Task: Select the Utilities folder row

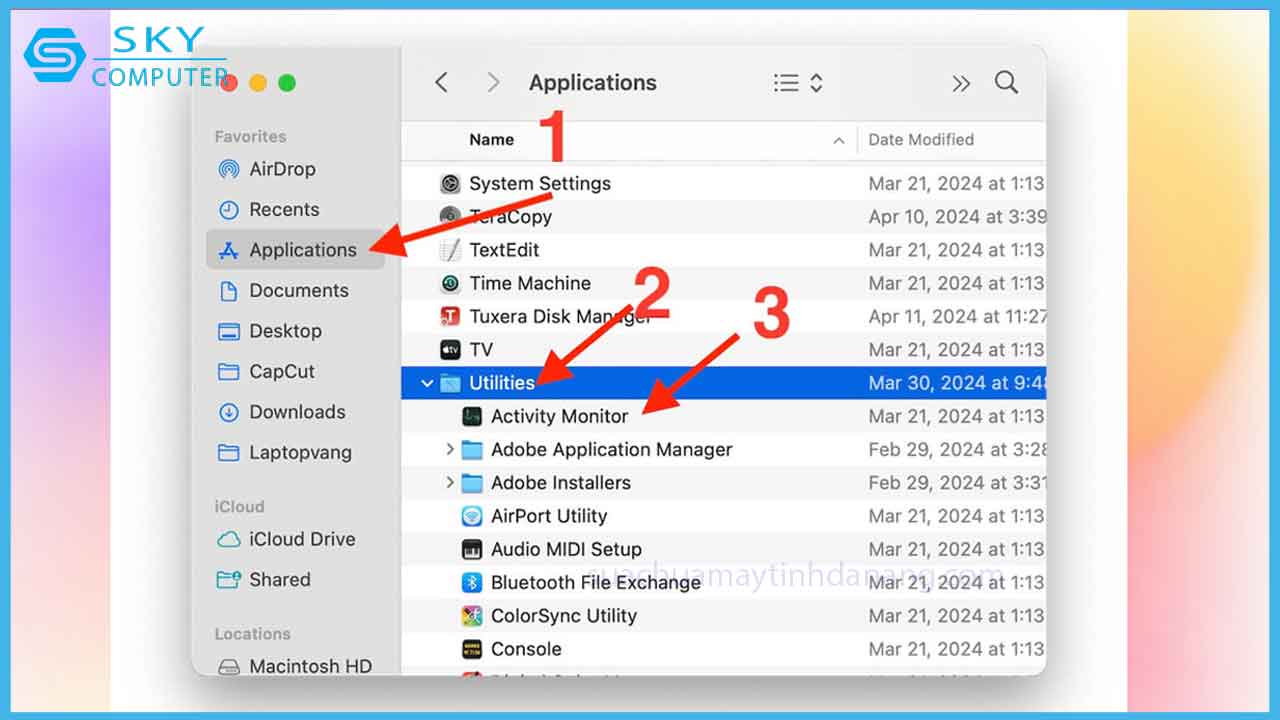Action: coord(724,383)
